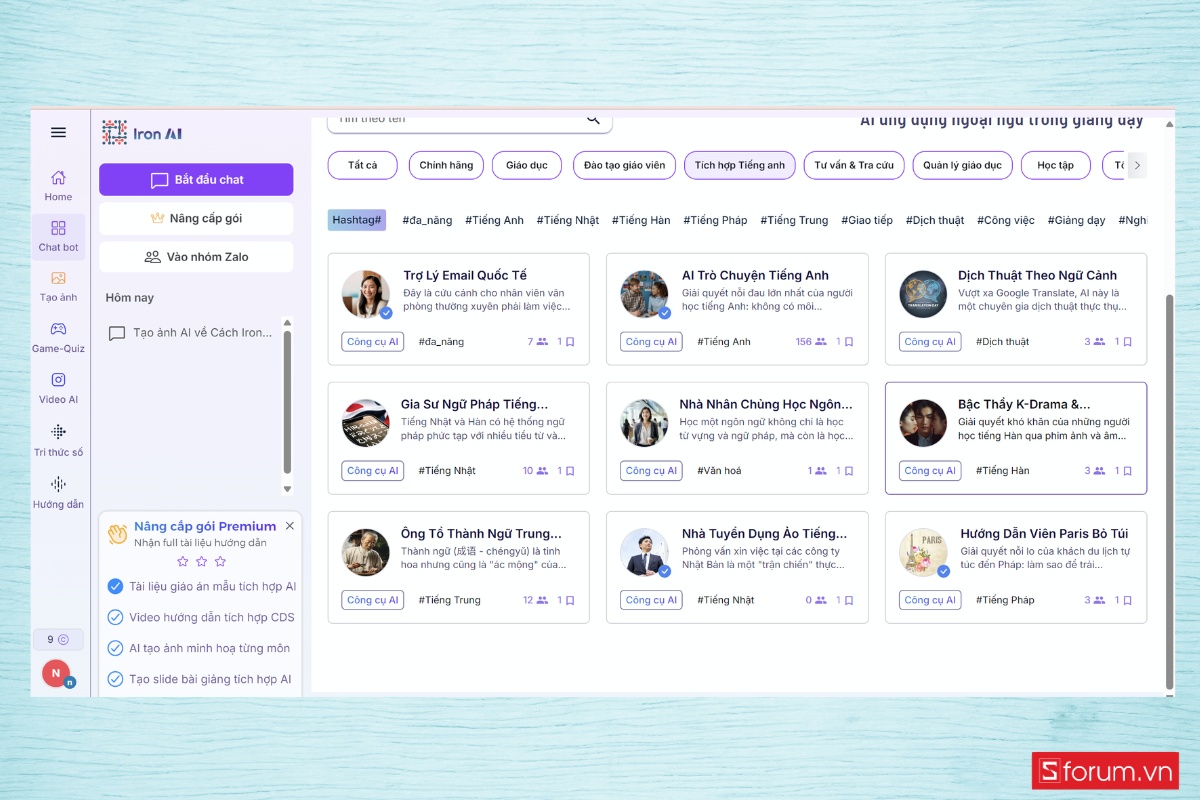Select Tích hợp Tiếng anh category
Image resolution: width=1200 pixels, height=800 pixels.
740,165
